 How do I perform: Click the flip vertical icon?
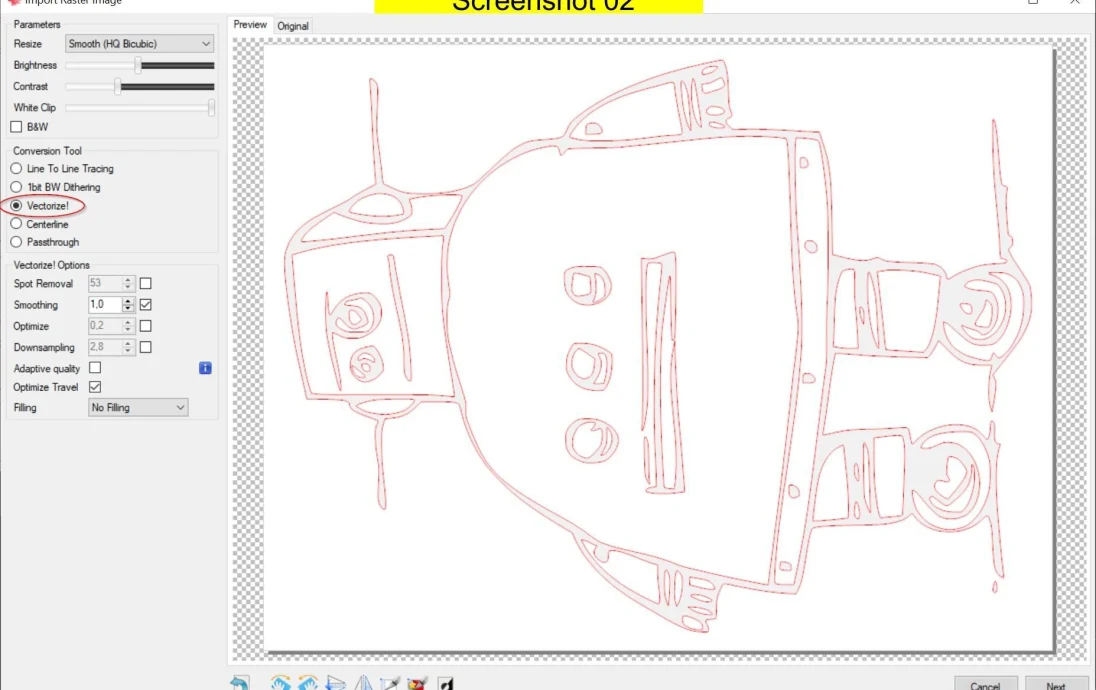[336, 684]
